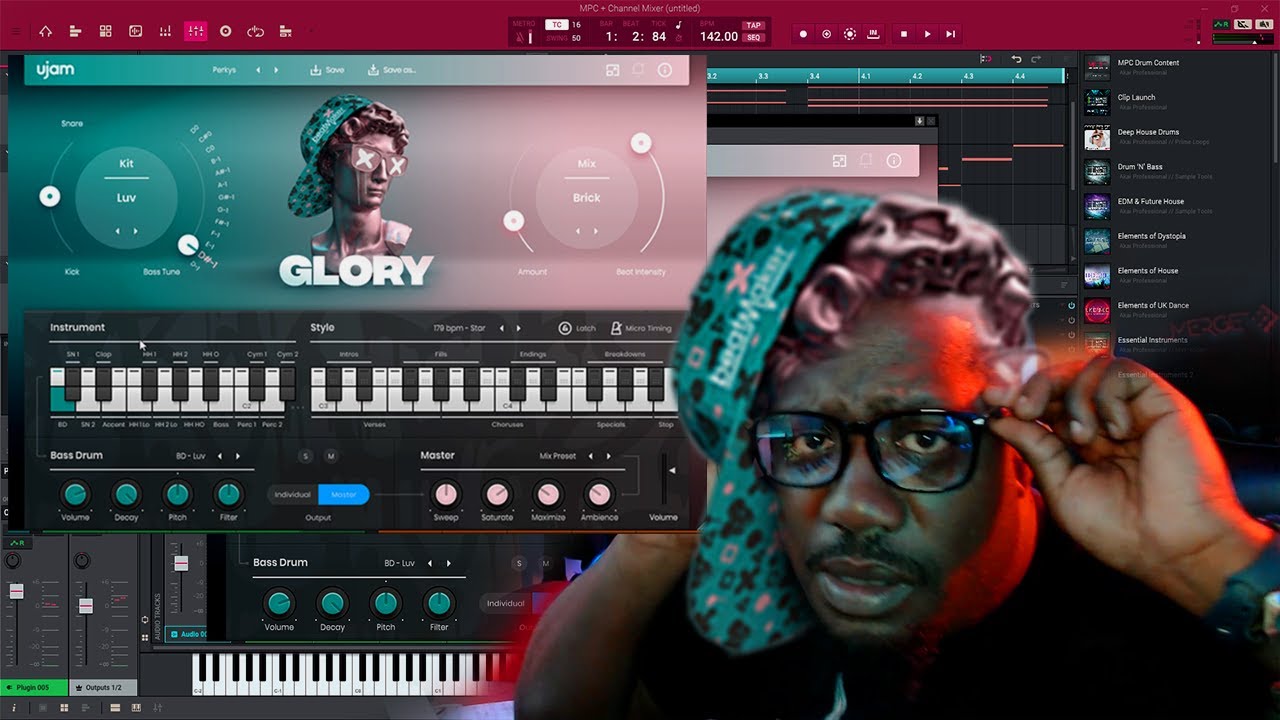
Task: Select next preset arrow beside Perkys
Action: (x=277, y=70)
